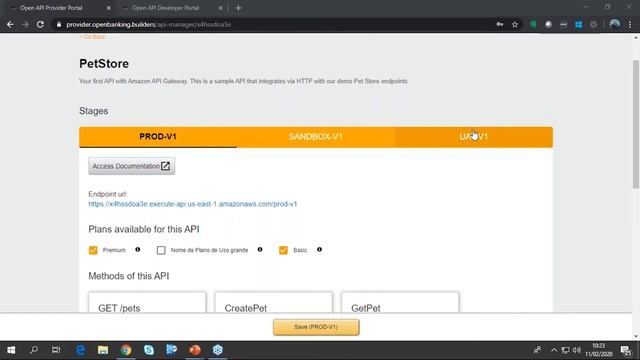
Task: Open a new browser tab with plus icon
Action: tap(238, 8)
